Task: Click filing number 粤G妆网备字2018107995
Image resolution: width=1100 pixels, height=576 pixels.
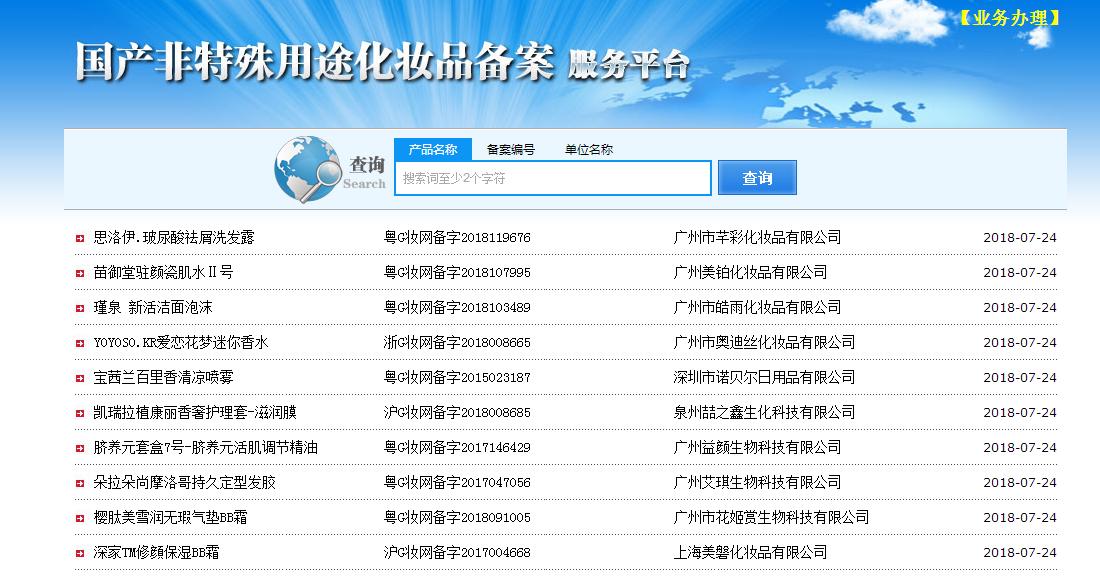Action: click(x=457, y=272)
